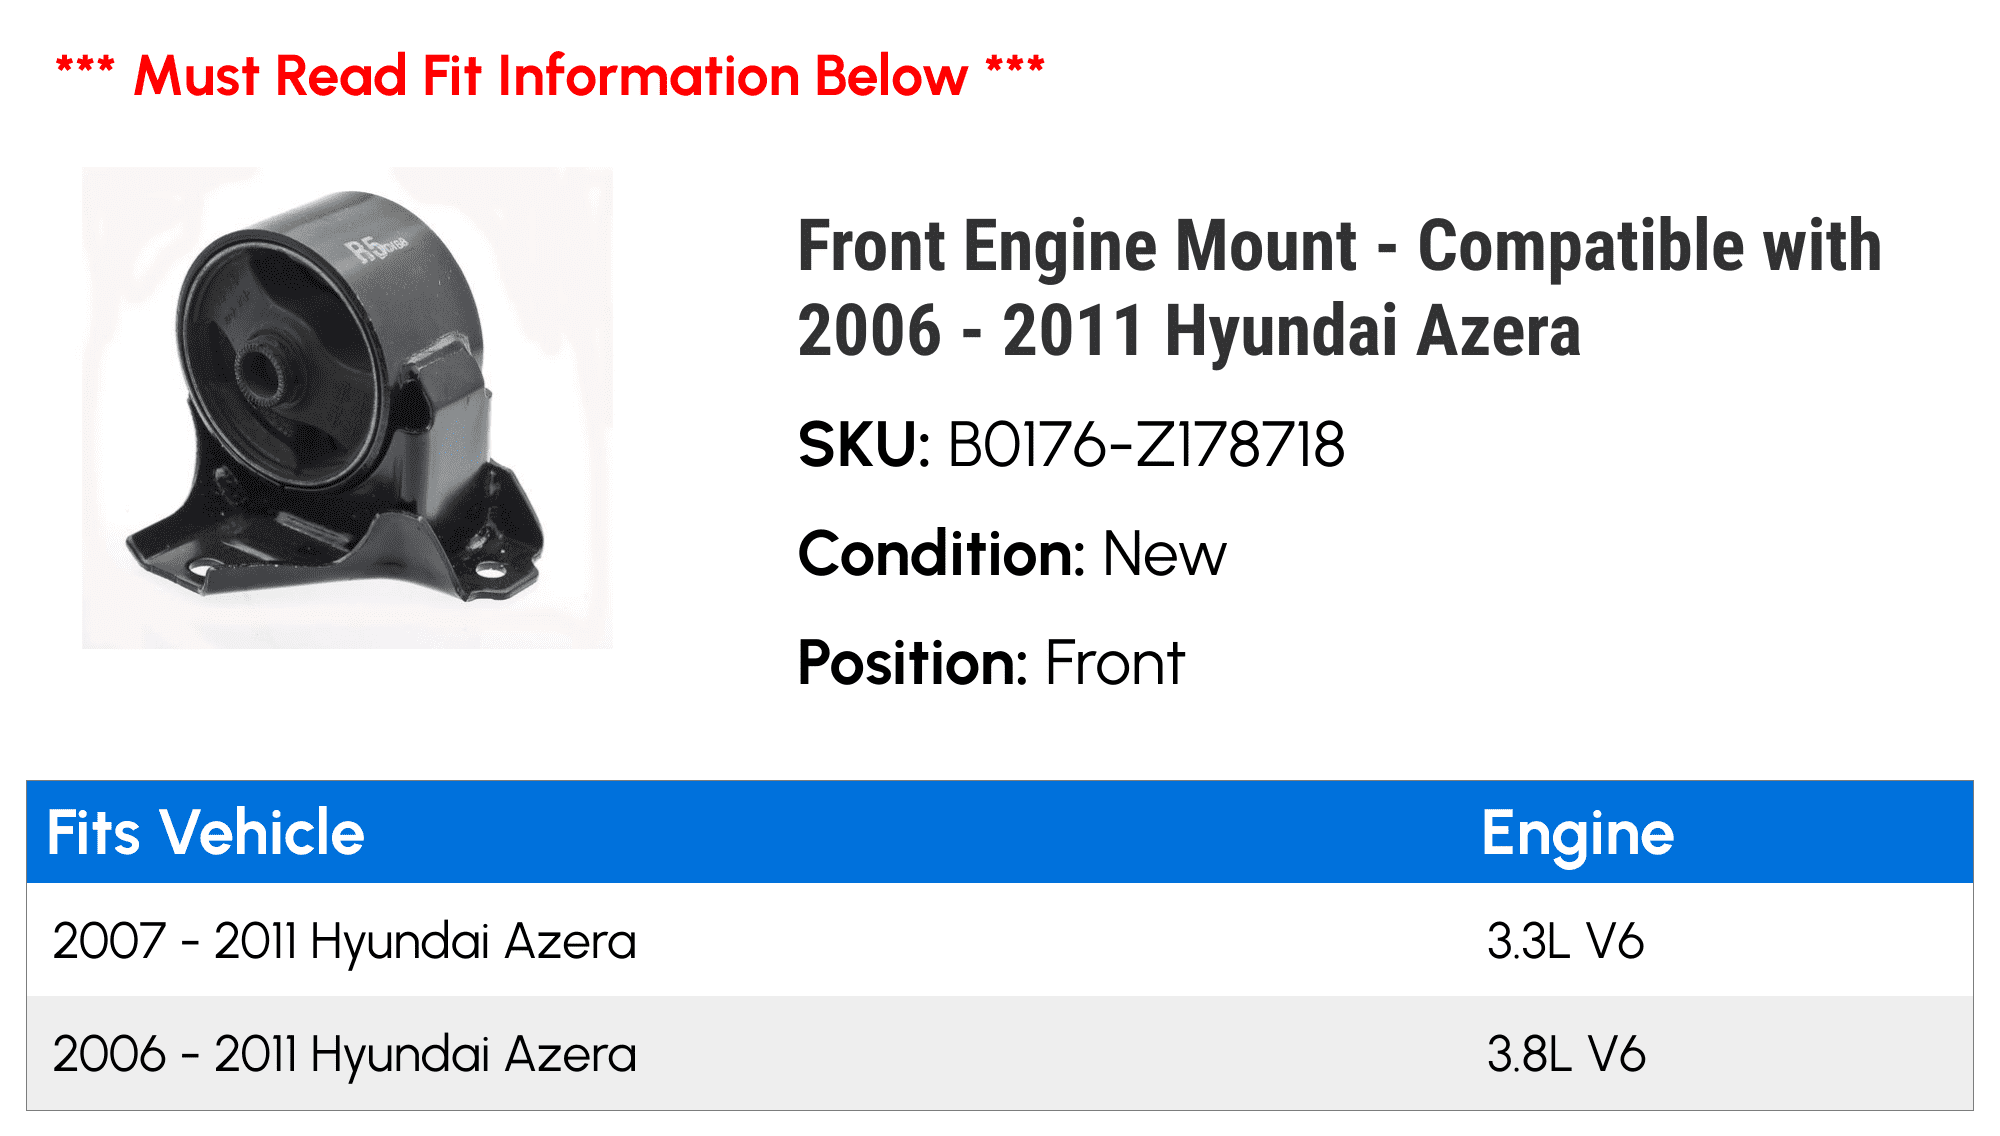Click the 'Engine' column header
The width and height of the screenshot is (2000, 1136).
tap(1577, 832)
